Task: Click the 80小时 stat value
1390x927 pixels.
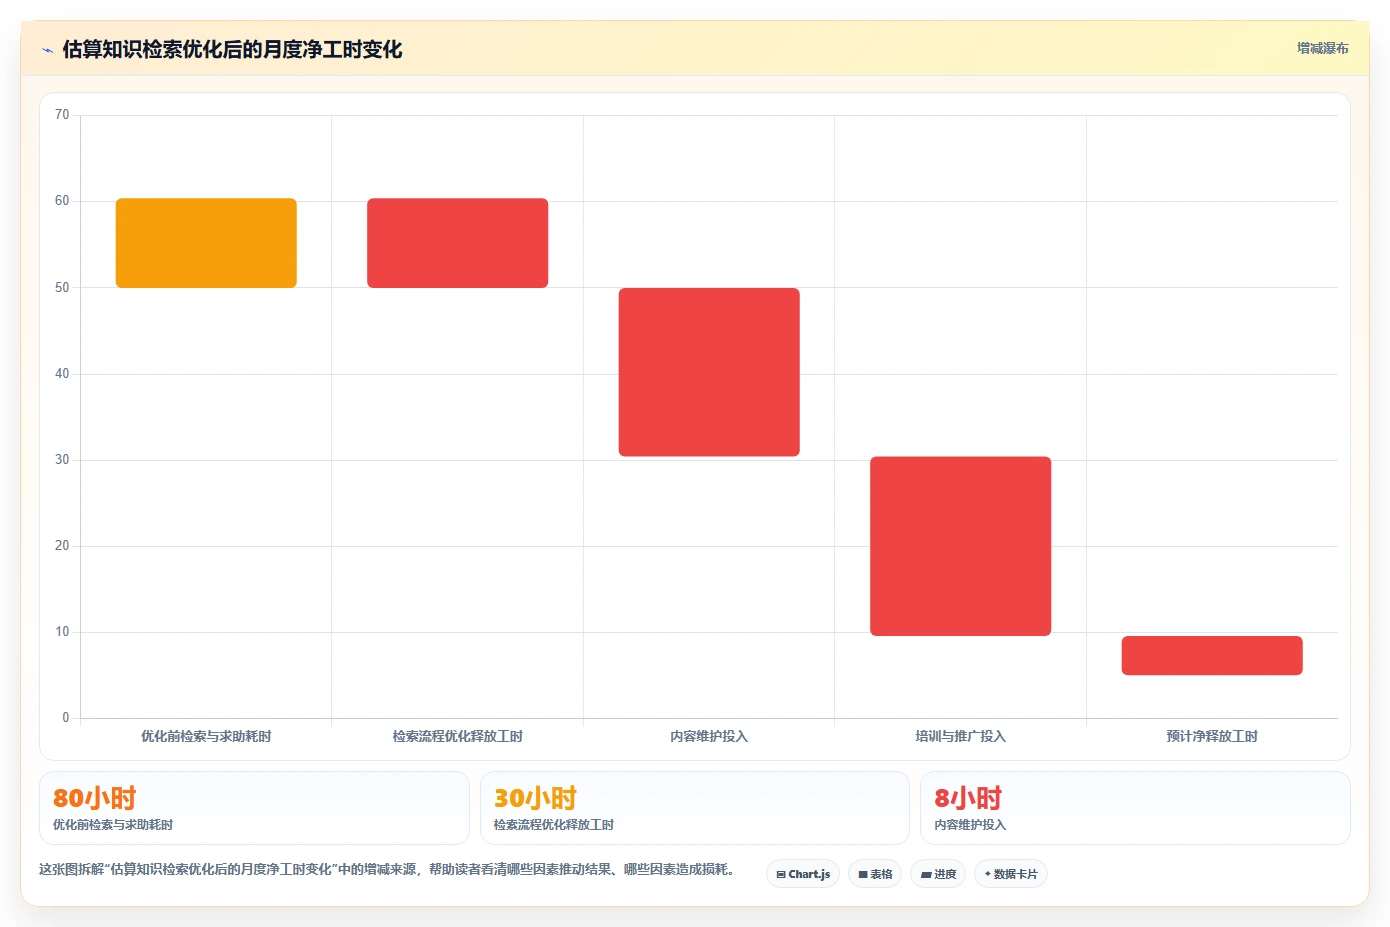Action: (x=94, y=798)
